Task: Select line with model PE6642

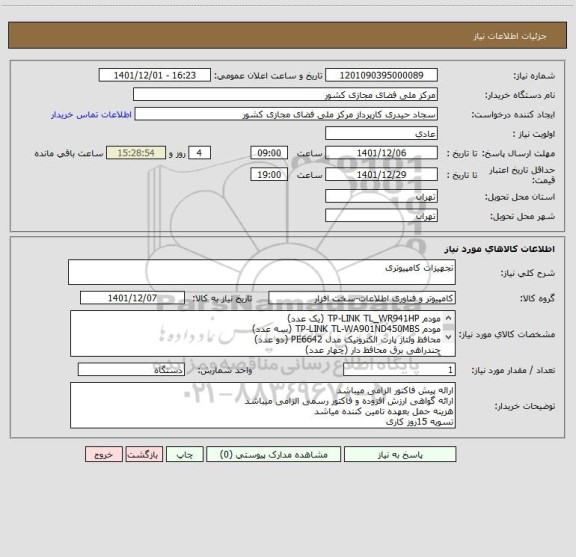Action: pyautogui.click(x=348, y=339)
